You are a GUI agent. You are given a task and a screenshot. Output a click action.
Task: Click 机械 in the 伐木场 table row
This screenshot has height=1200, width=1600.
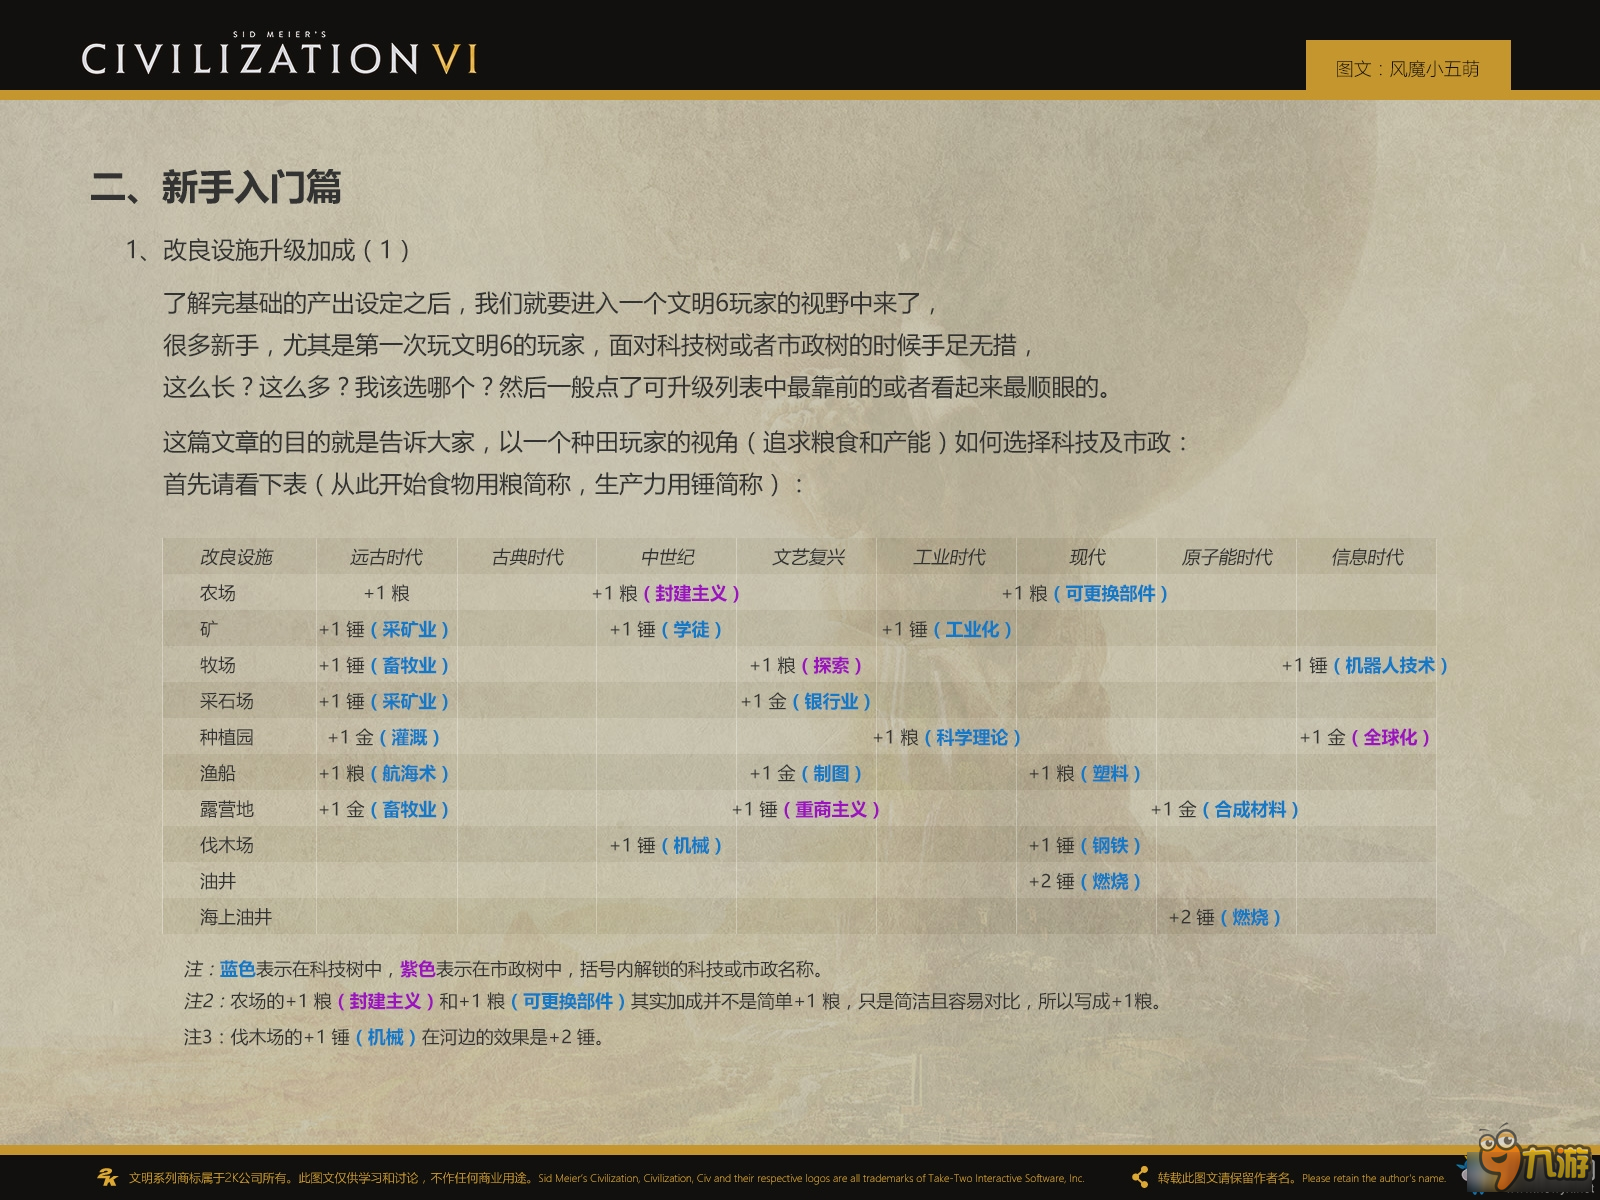[x=691, y=845]
